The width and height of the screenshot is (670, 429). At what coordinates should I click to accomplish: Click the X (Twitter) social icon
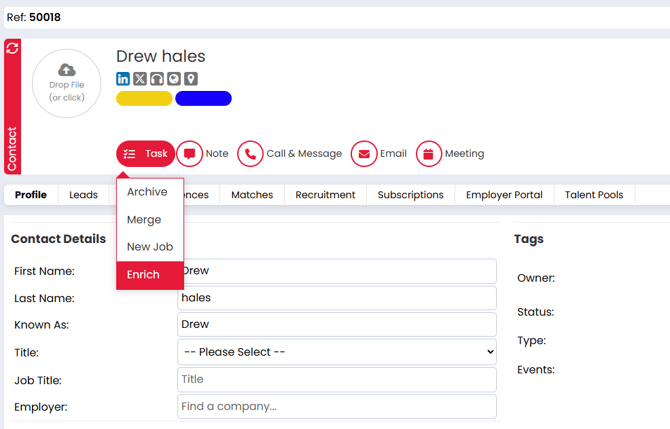(140, 78)
